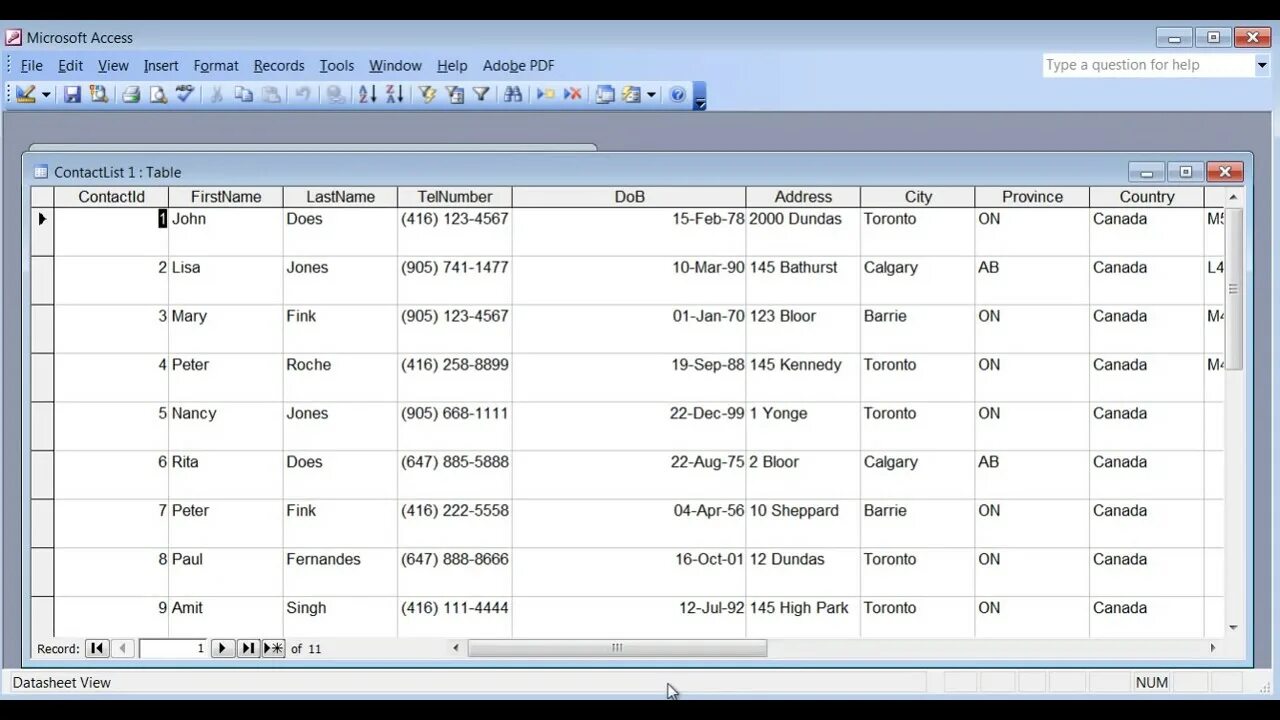Go to next record navigation button
The image size is (1280, 720).
222,648
